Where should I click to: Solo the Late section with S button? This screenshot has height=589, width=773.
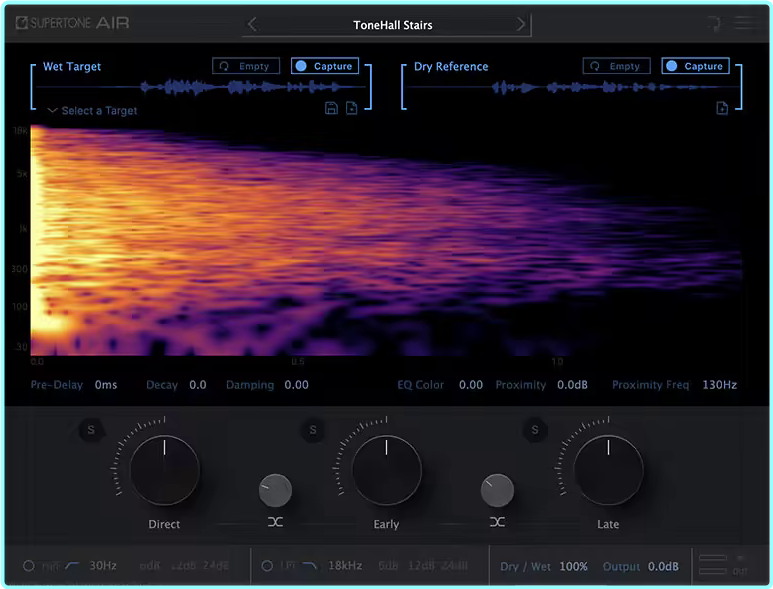coord(535,430)
